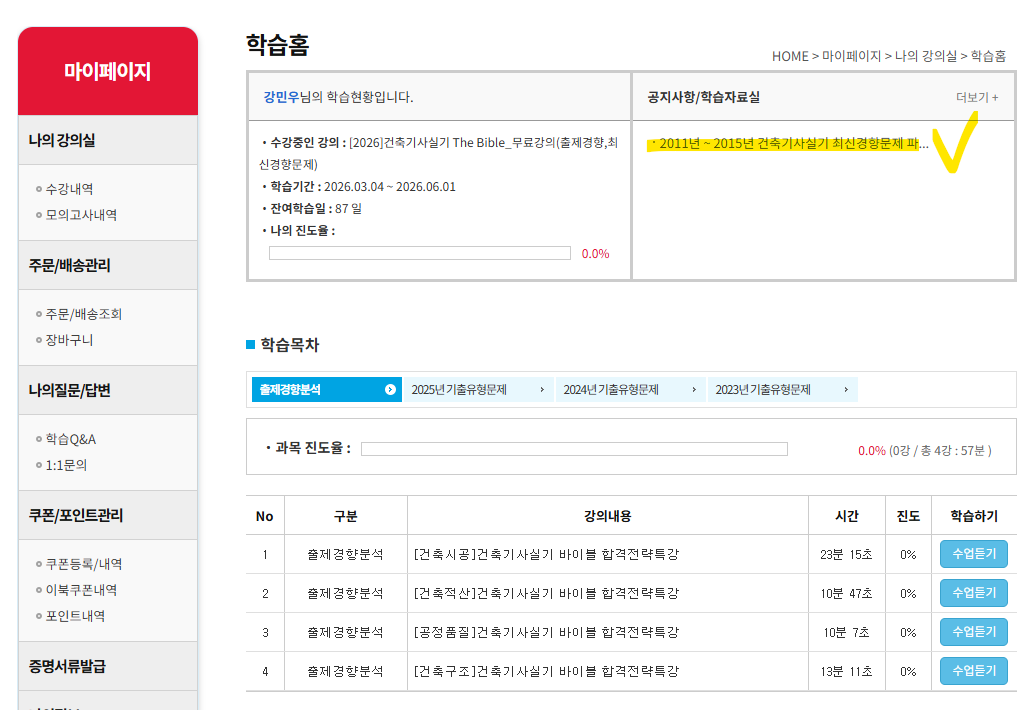Click the 나의 진도율 progress bar

tap(419, 253)
